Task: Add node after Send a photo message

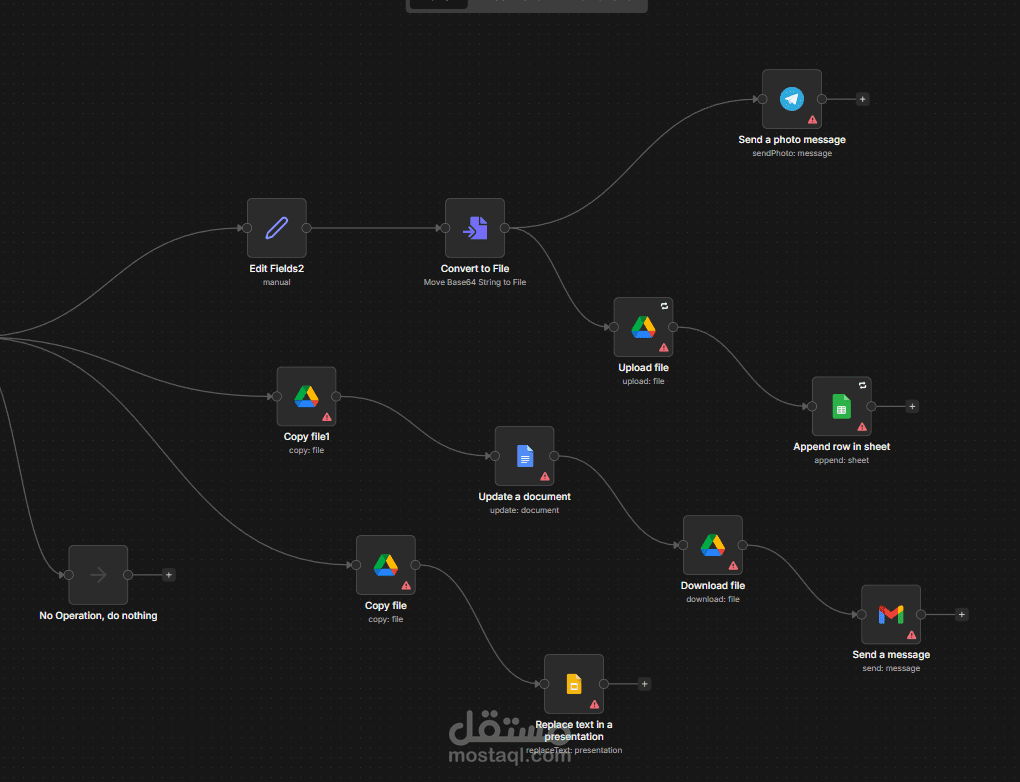Action: coord(863,99)
